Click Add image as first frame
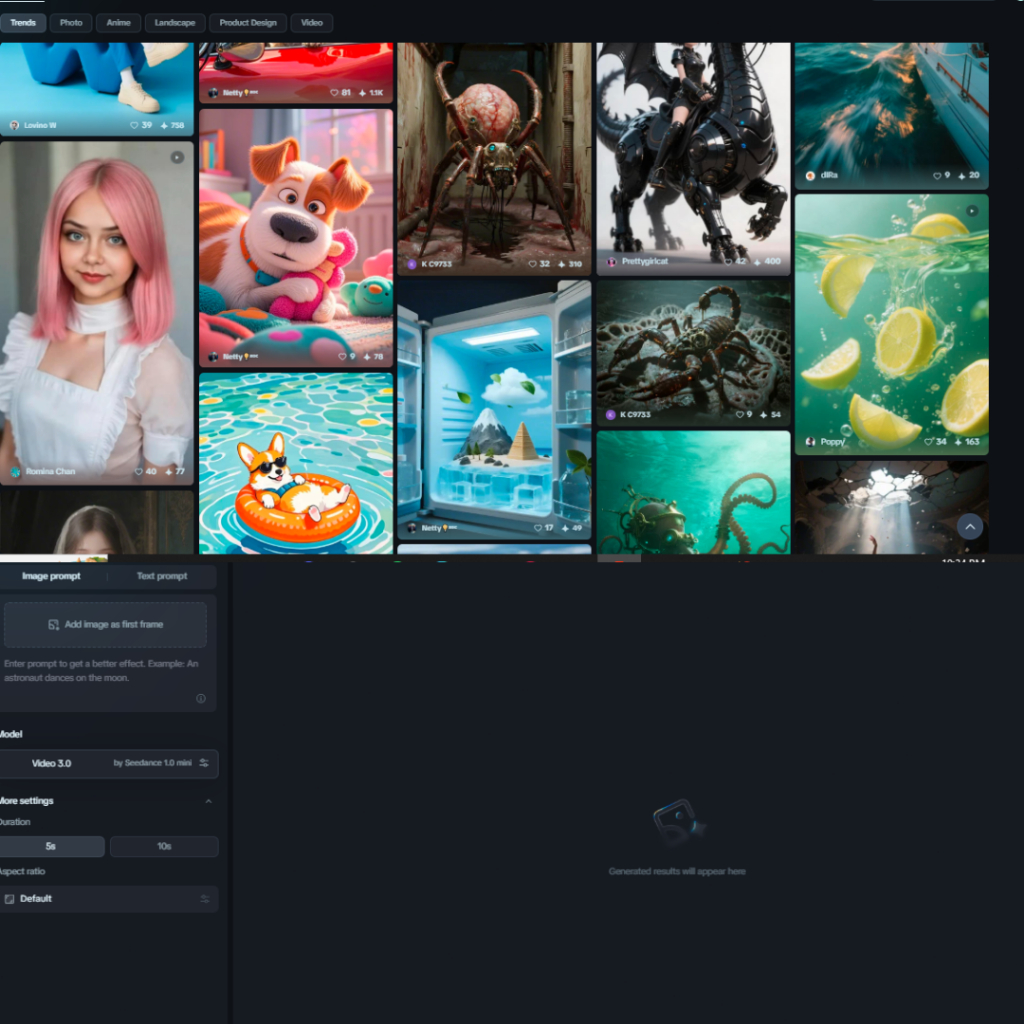1024x1024 pixels. [106, 625]
